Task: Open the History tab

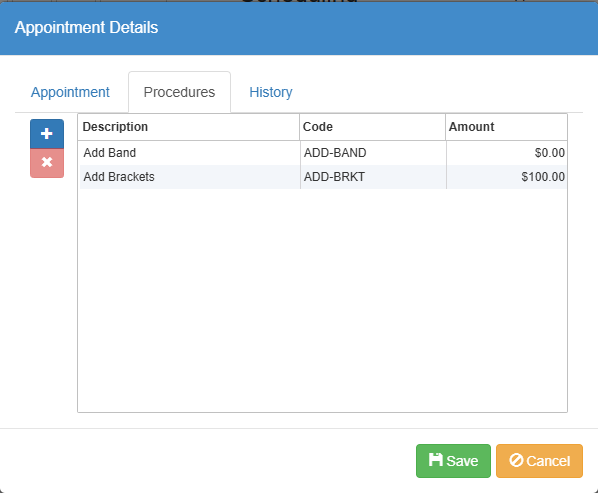Action: pos(271,92)
